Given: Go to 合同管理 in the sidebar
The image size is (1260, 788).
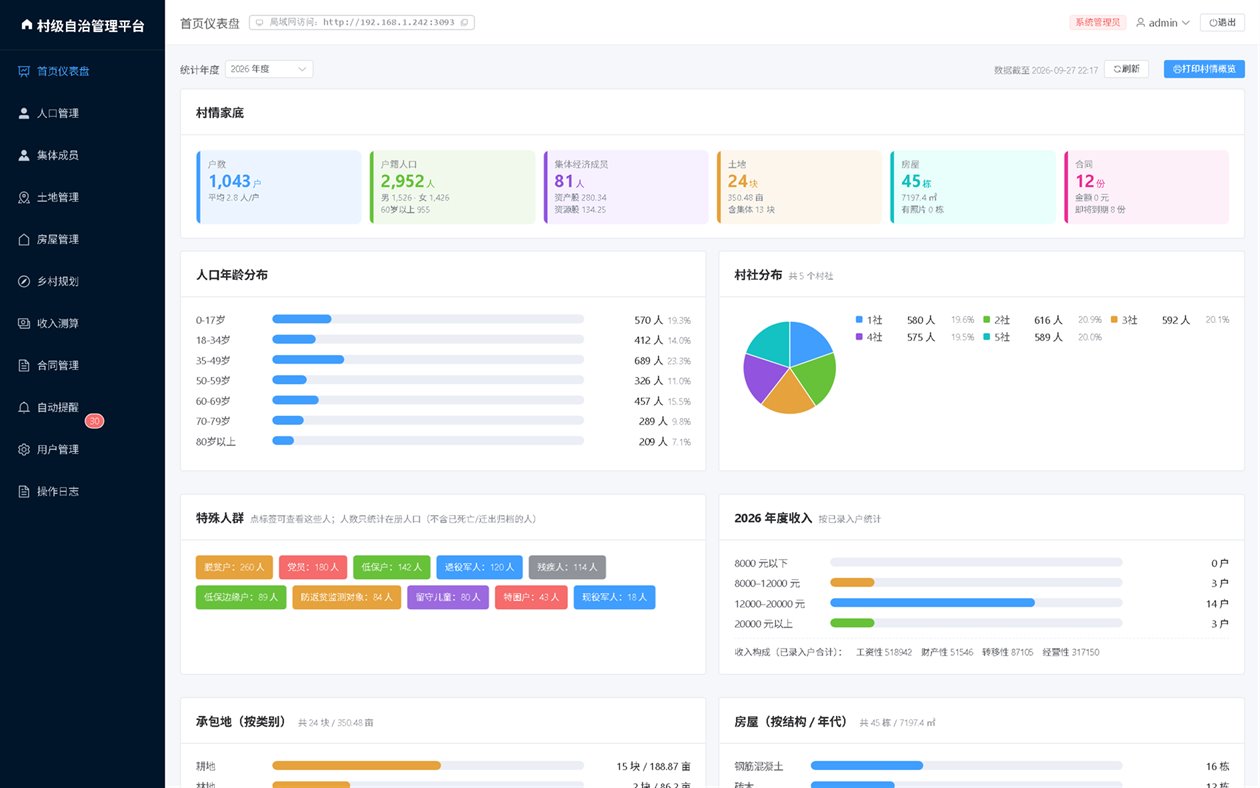Looking at the screenshot, I should [82, 366].
